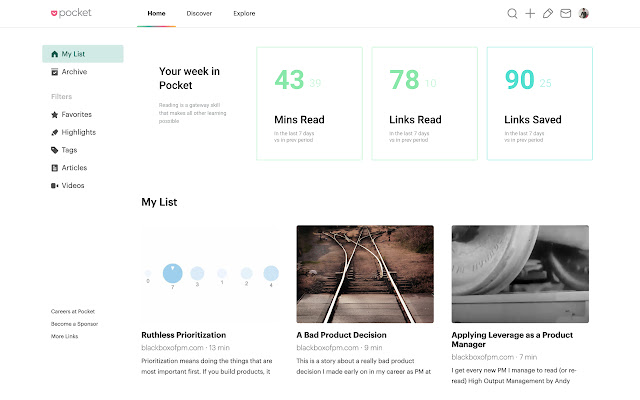The height and width of the screenshot is (400, 640).
Task: Click the grayscale train wheel thumbnail
Action: [x=520, y=274]
